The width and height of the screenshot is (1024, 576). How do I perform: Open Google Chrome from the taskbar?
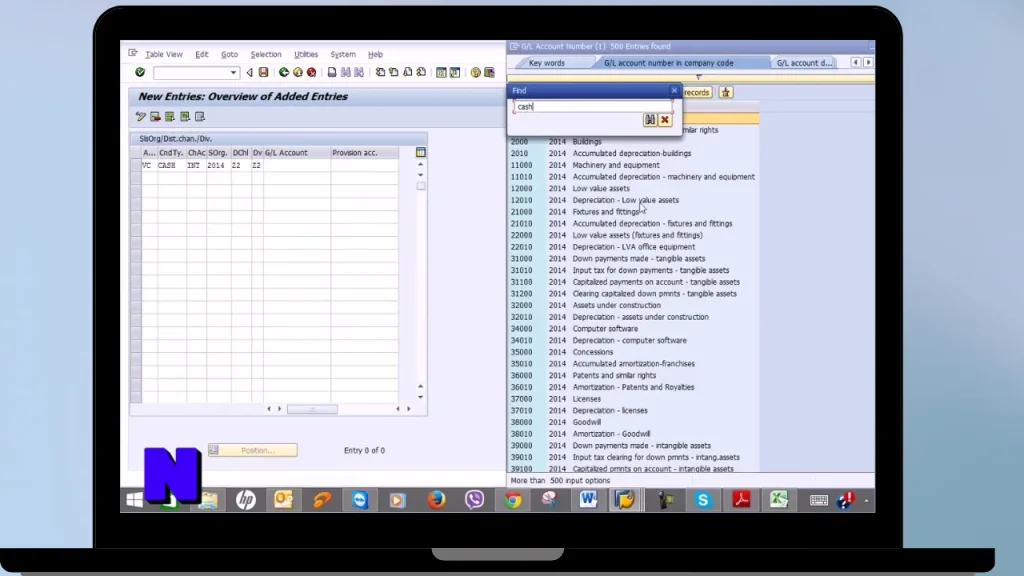coord(513,500)
